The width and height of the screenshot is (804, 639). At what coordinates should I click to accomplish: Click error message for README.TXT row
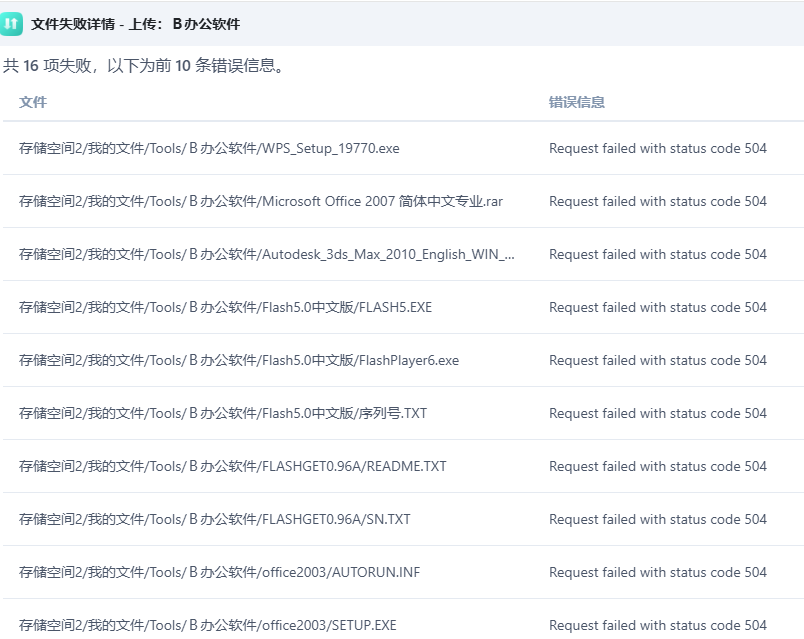click(658, 466)
